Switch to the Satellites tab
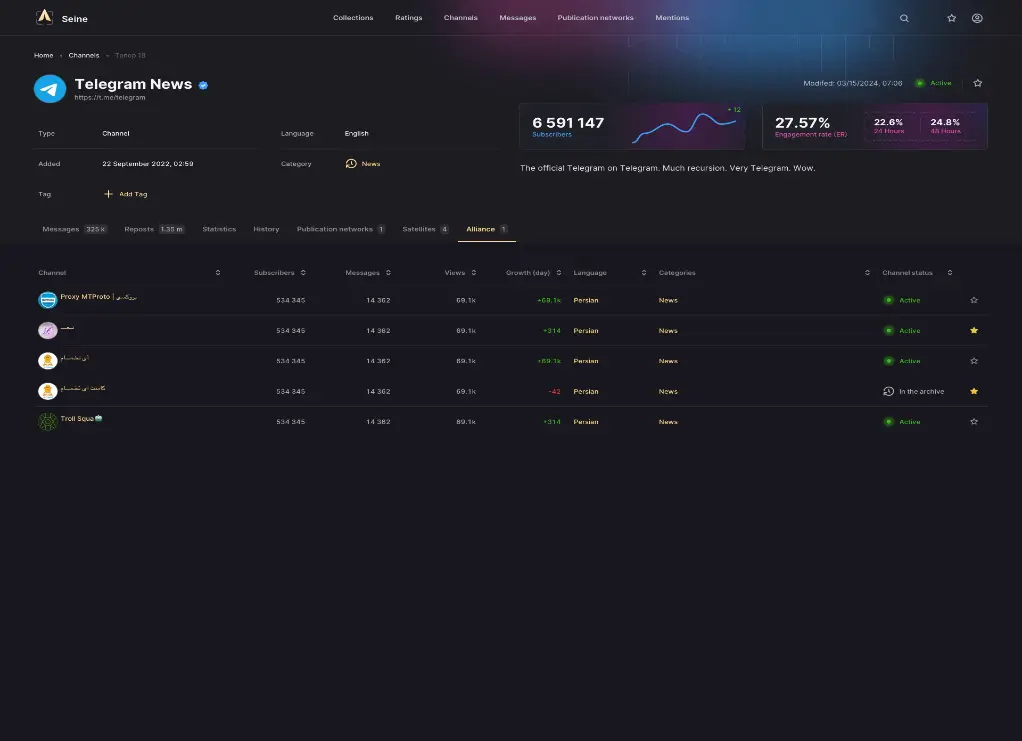This screenshot has width=1022, height=741. point(426,229)
